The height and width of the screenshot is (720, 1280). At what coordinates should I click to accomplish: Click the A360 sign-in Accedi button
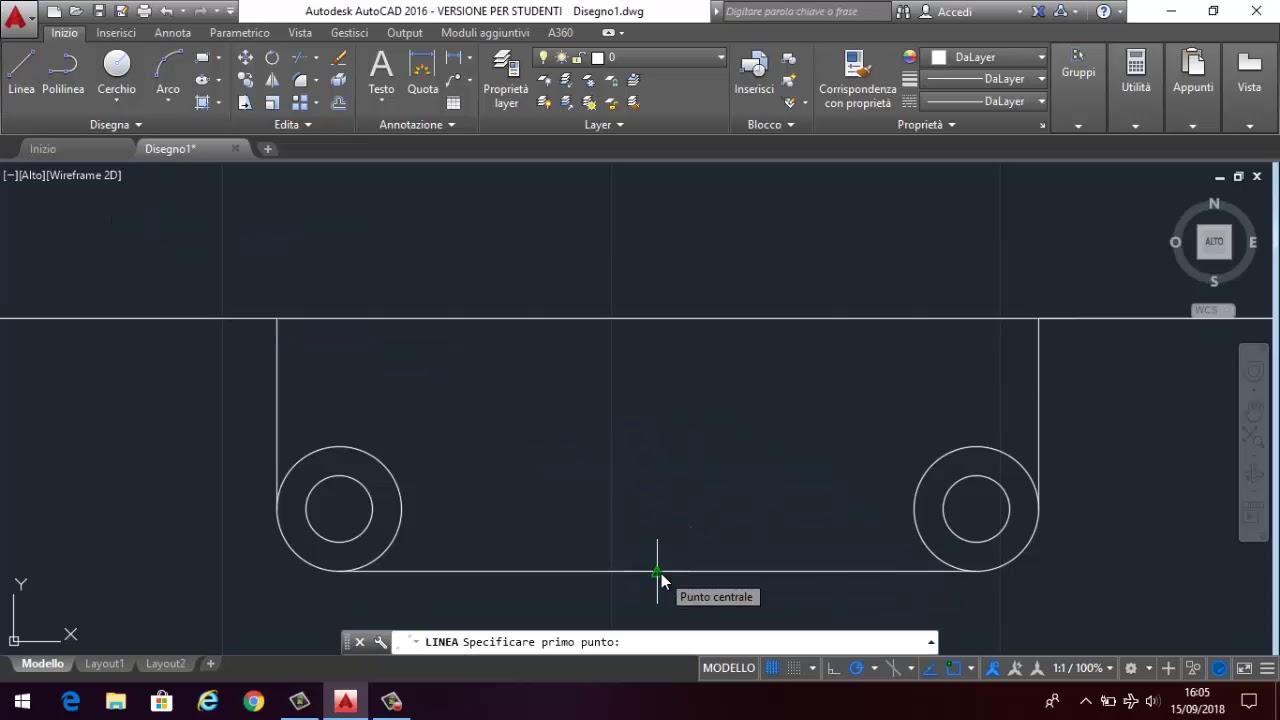955,12
